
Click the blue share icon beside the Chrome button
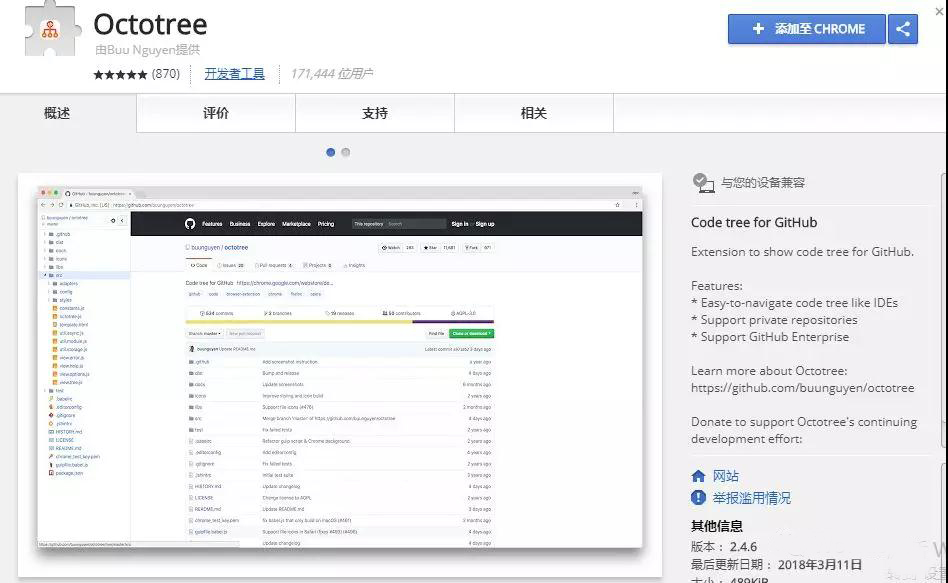[x=902, y=29]
